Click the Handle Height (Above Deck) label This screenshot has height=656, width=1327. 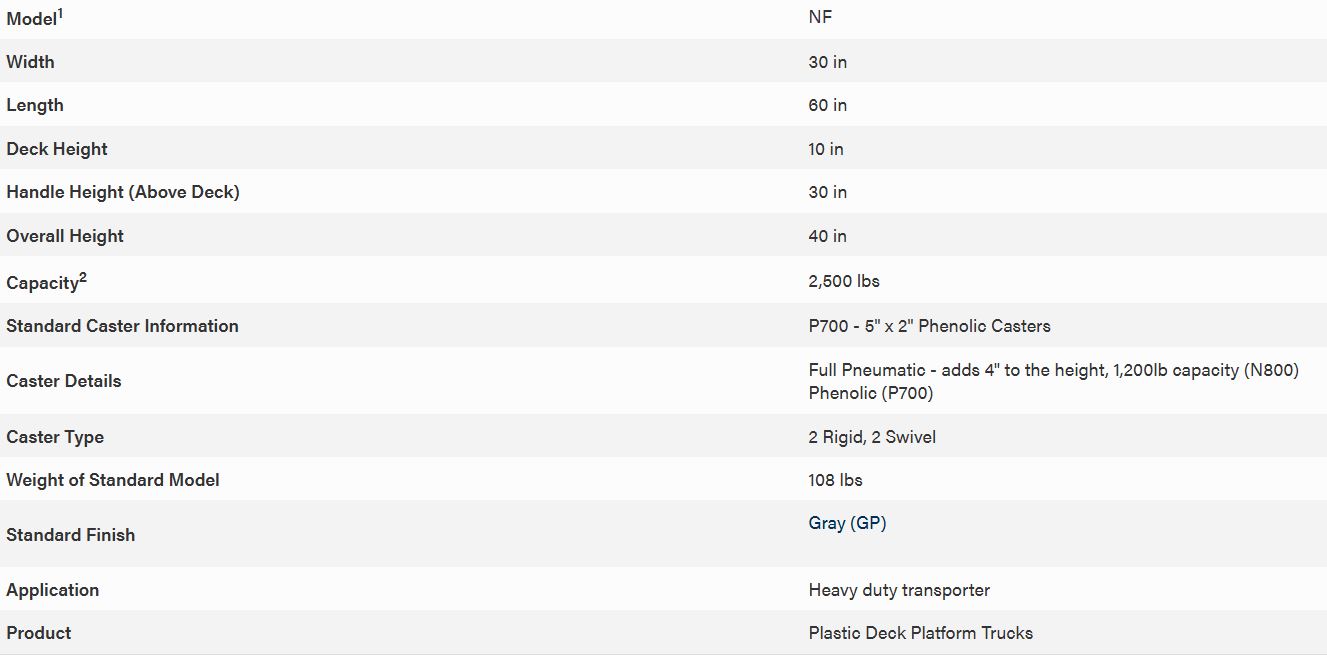click(x=123, y=192)
